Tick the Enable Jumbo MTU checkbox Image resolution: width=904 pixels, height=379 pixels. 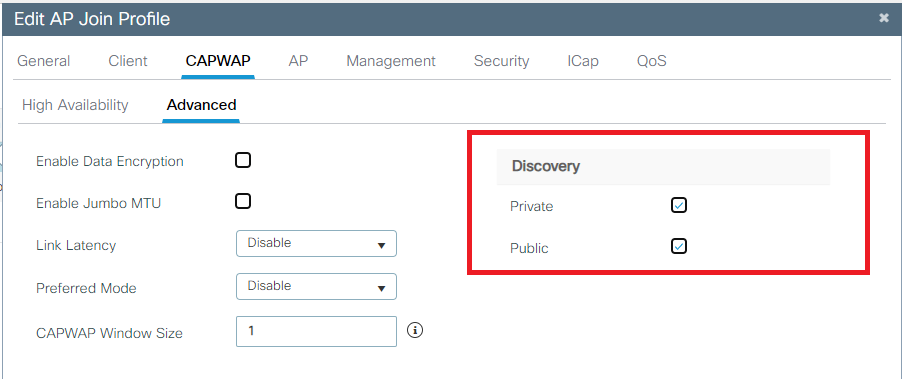(243, 201)
